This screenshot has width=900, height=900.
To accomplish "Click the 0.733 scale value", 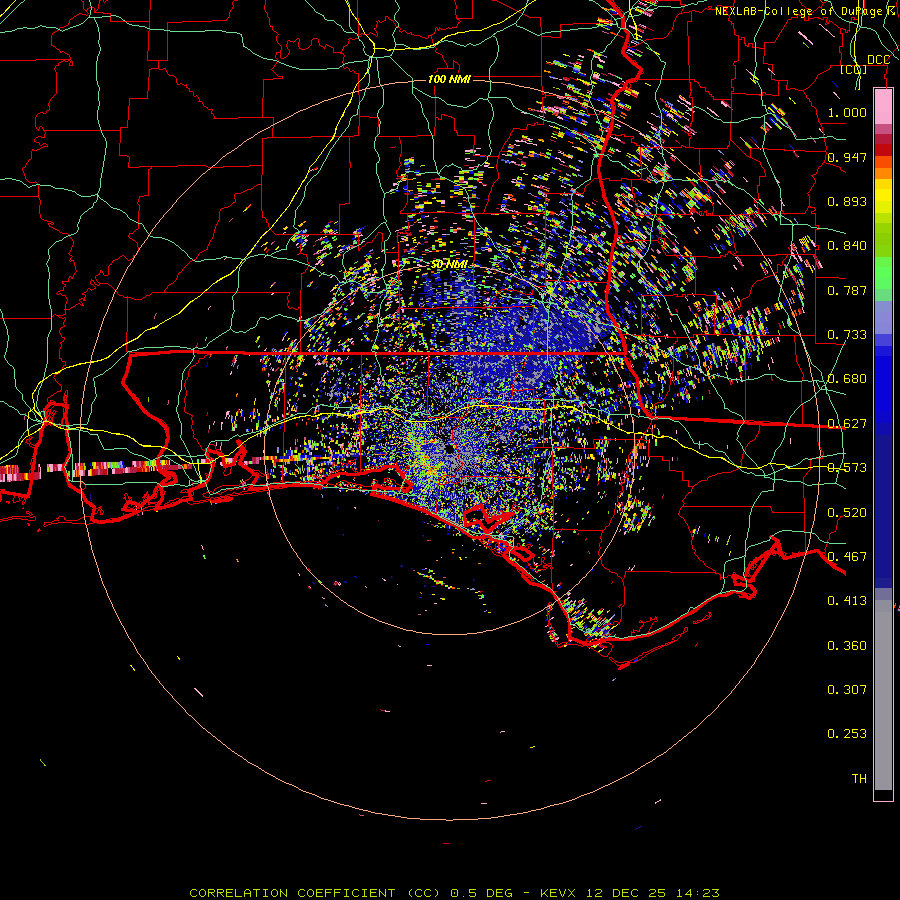I will pos(847,335).
